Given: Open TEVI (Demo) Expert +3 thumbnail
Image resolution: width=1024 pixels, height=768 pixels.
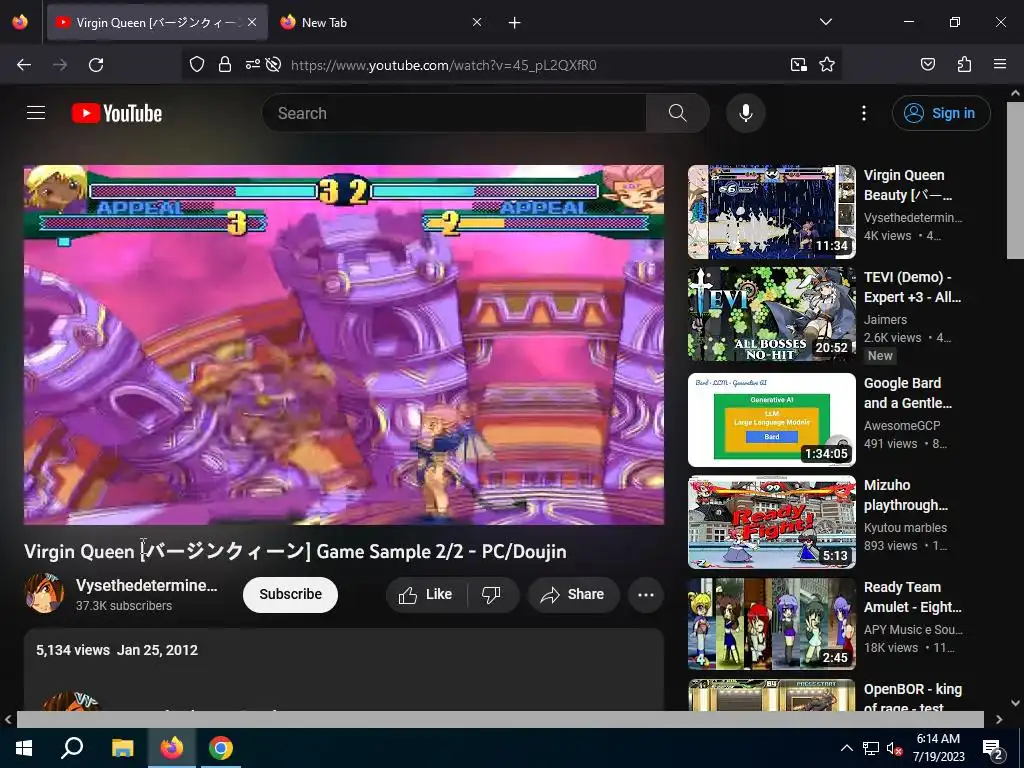Looking at the screenshot, I should tap(771, 314).
